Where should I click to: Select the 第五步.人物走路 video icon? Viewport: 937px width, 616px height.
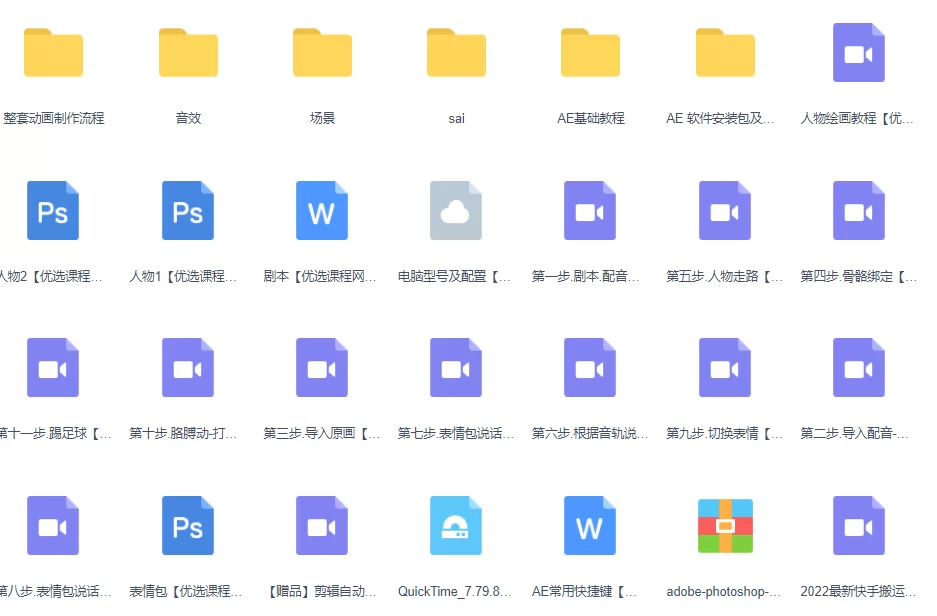click(725, 211)
